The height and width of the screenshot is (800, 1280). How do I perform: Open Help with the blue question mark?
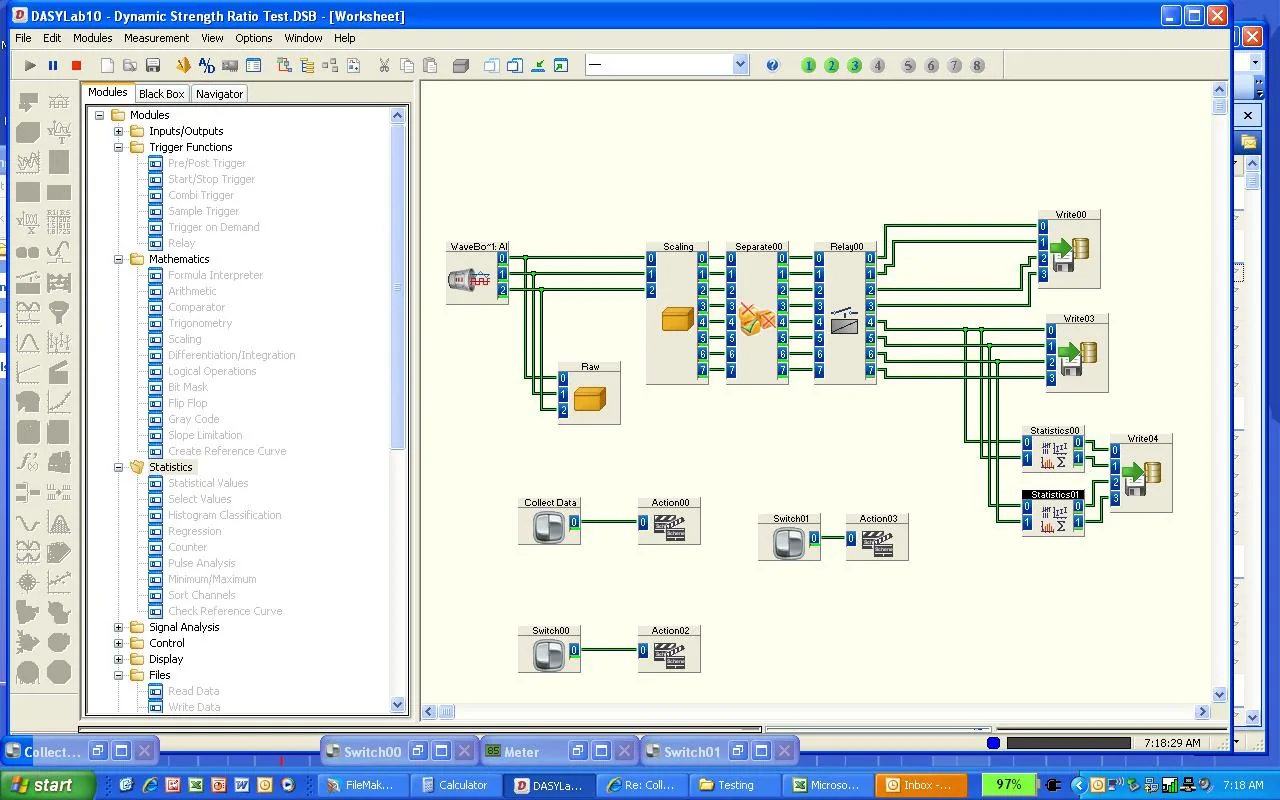[x=772, y=66]
